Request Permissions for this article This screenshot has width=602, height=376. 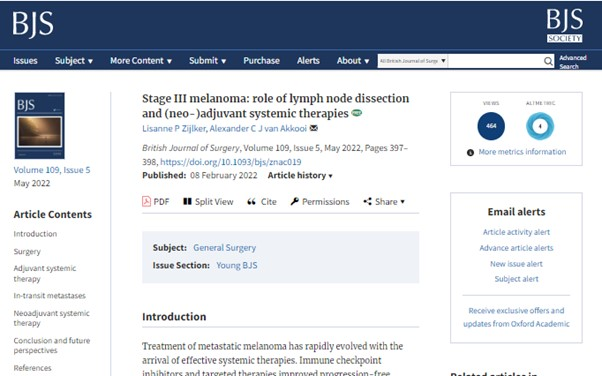(x=320, y=202)
